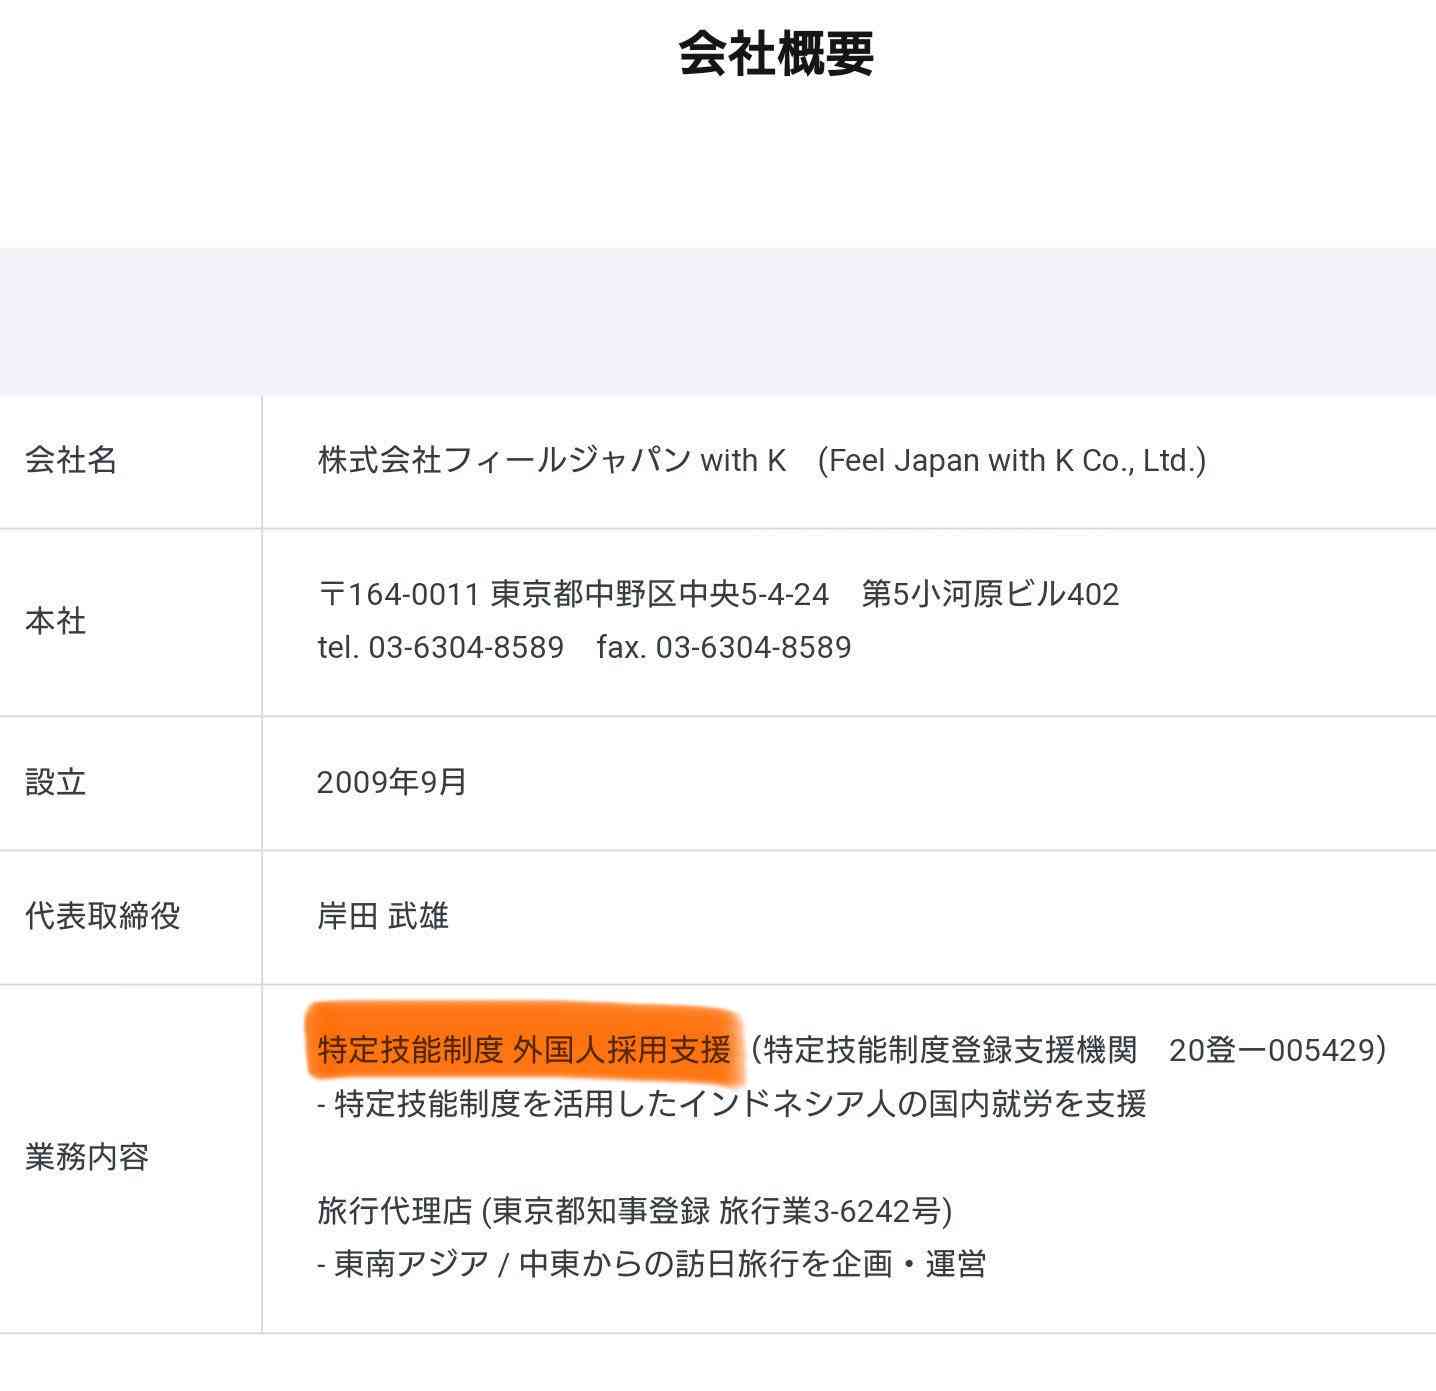Click the 業務内容 row label
Image resolution: width=1436 pixels, height=1391 pixels.
coord(86,1157)
